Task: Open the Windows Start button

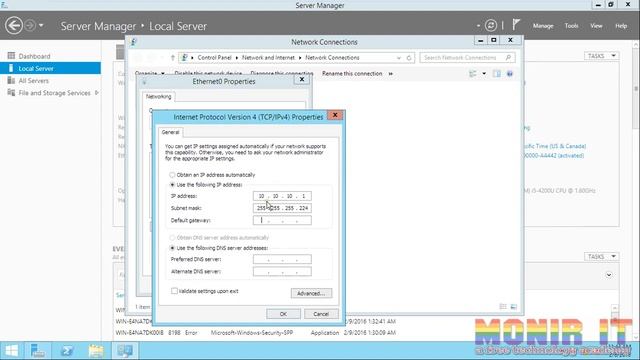Action: coord(11,351)
